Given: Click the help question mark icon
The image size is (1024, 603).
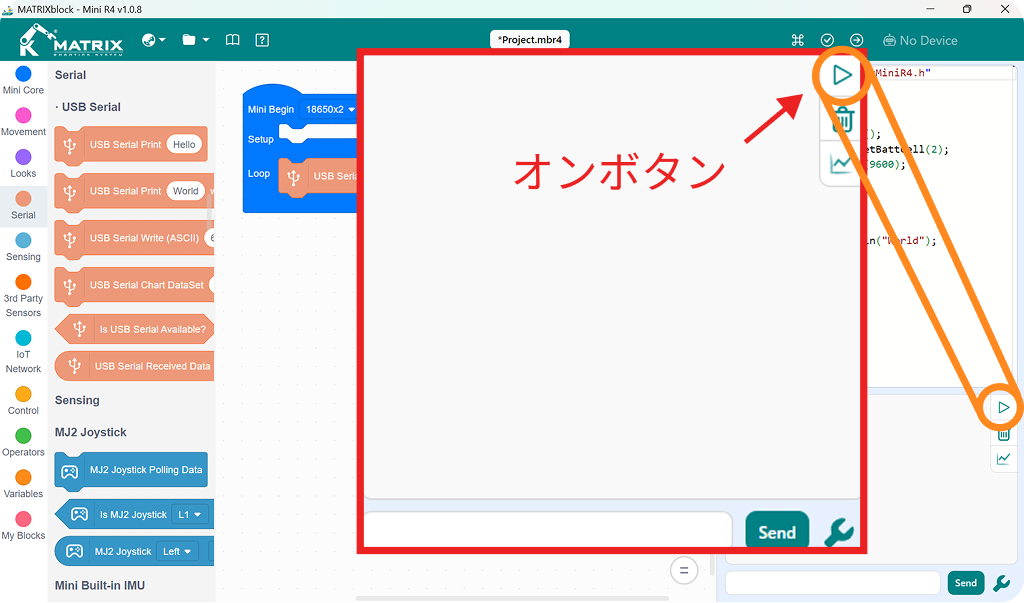Looking at the screenshot, I should [262, 40].
